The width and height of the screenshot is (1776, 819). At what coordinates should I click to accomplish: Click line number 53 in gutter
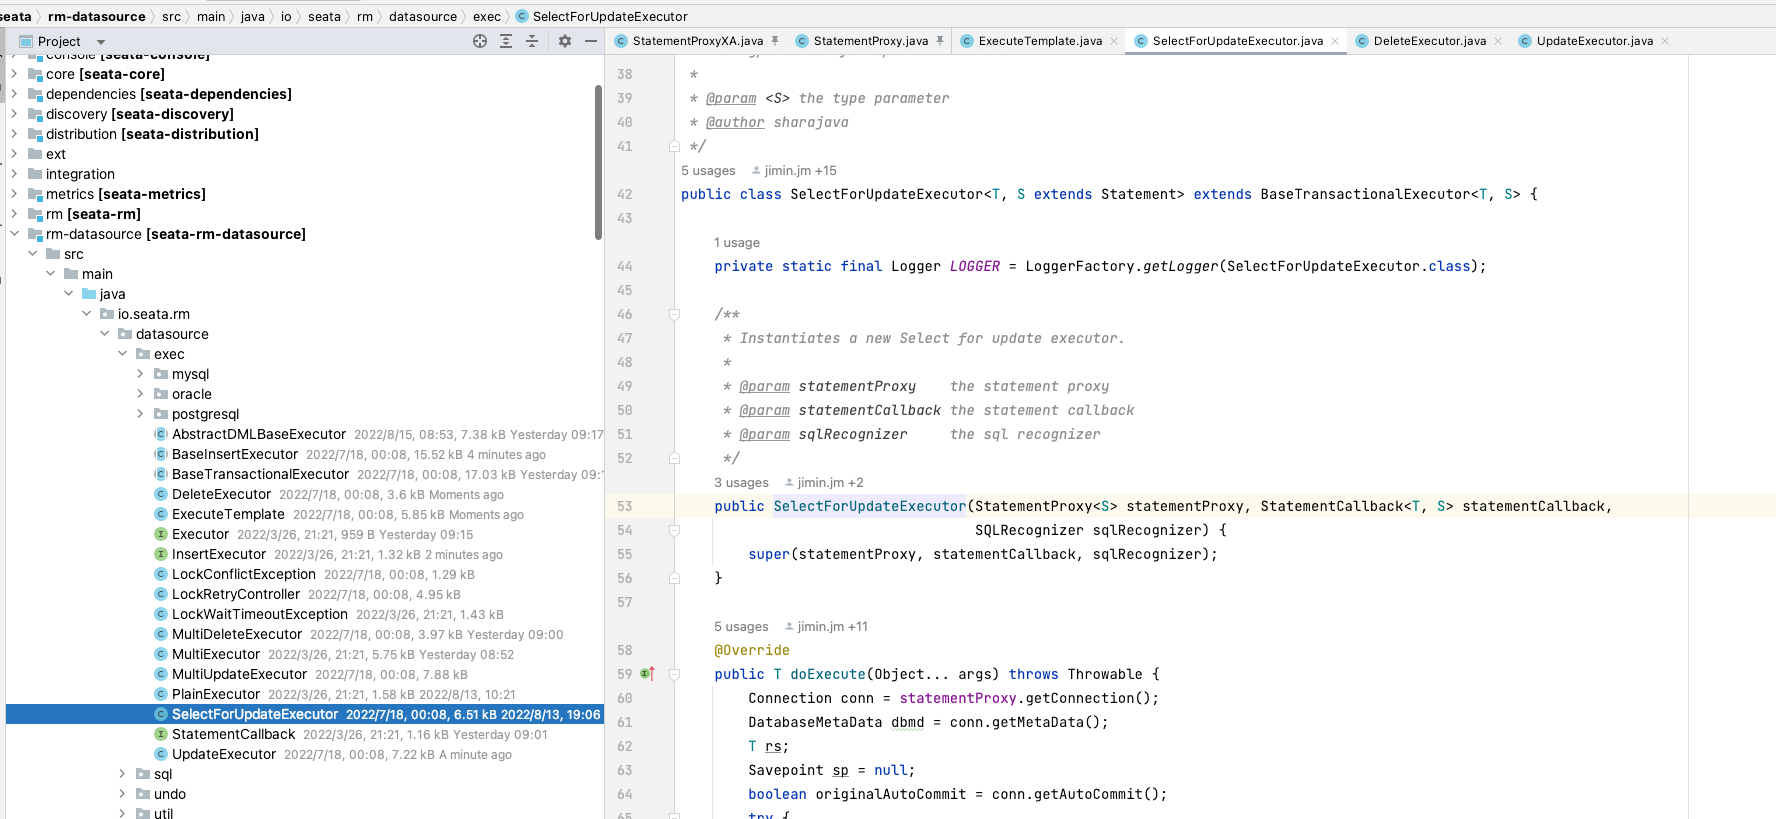pos(625,506)
